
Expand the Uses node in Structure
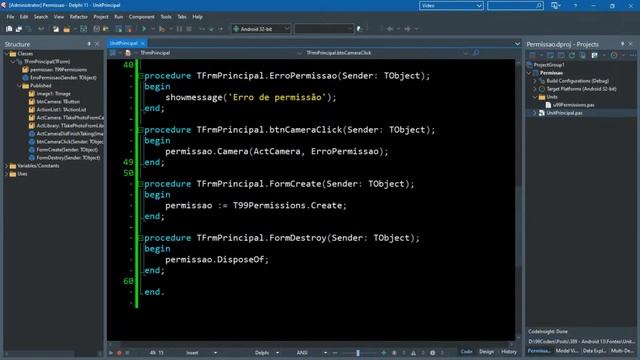point(6,174)
